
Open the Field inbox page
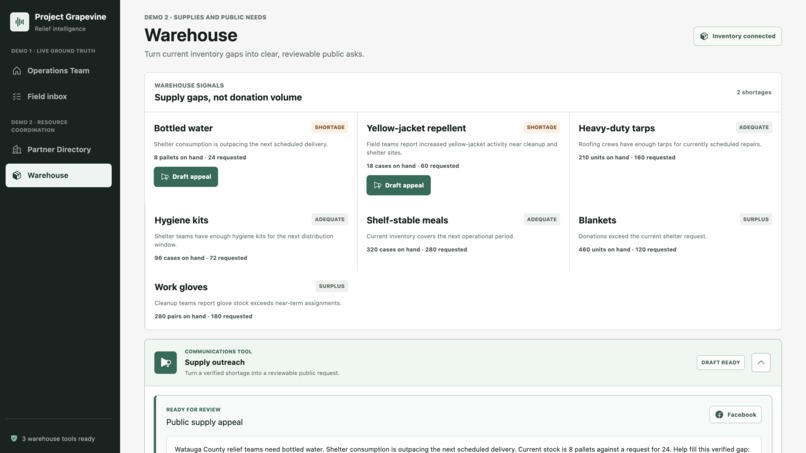coord(59,96)
